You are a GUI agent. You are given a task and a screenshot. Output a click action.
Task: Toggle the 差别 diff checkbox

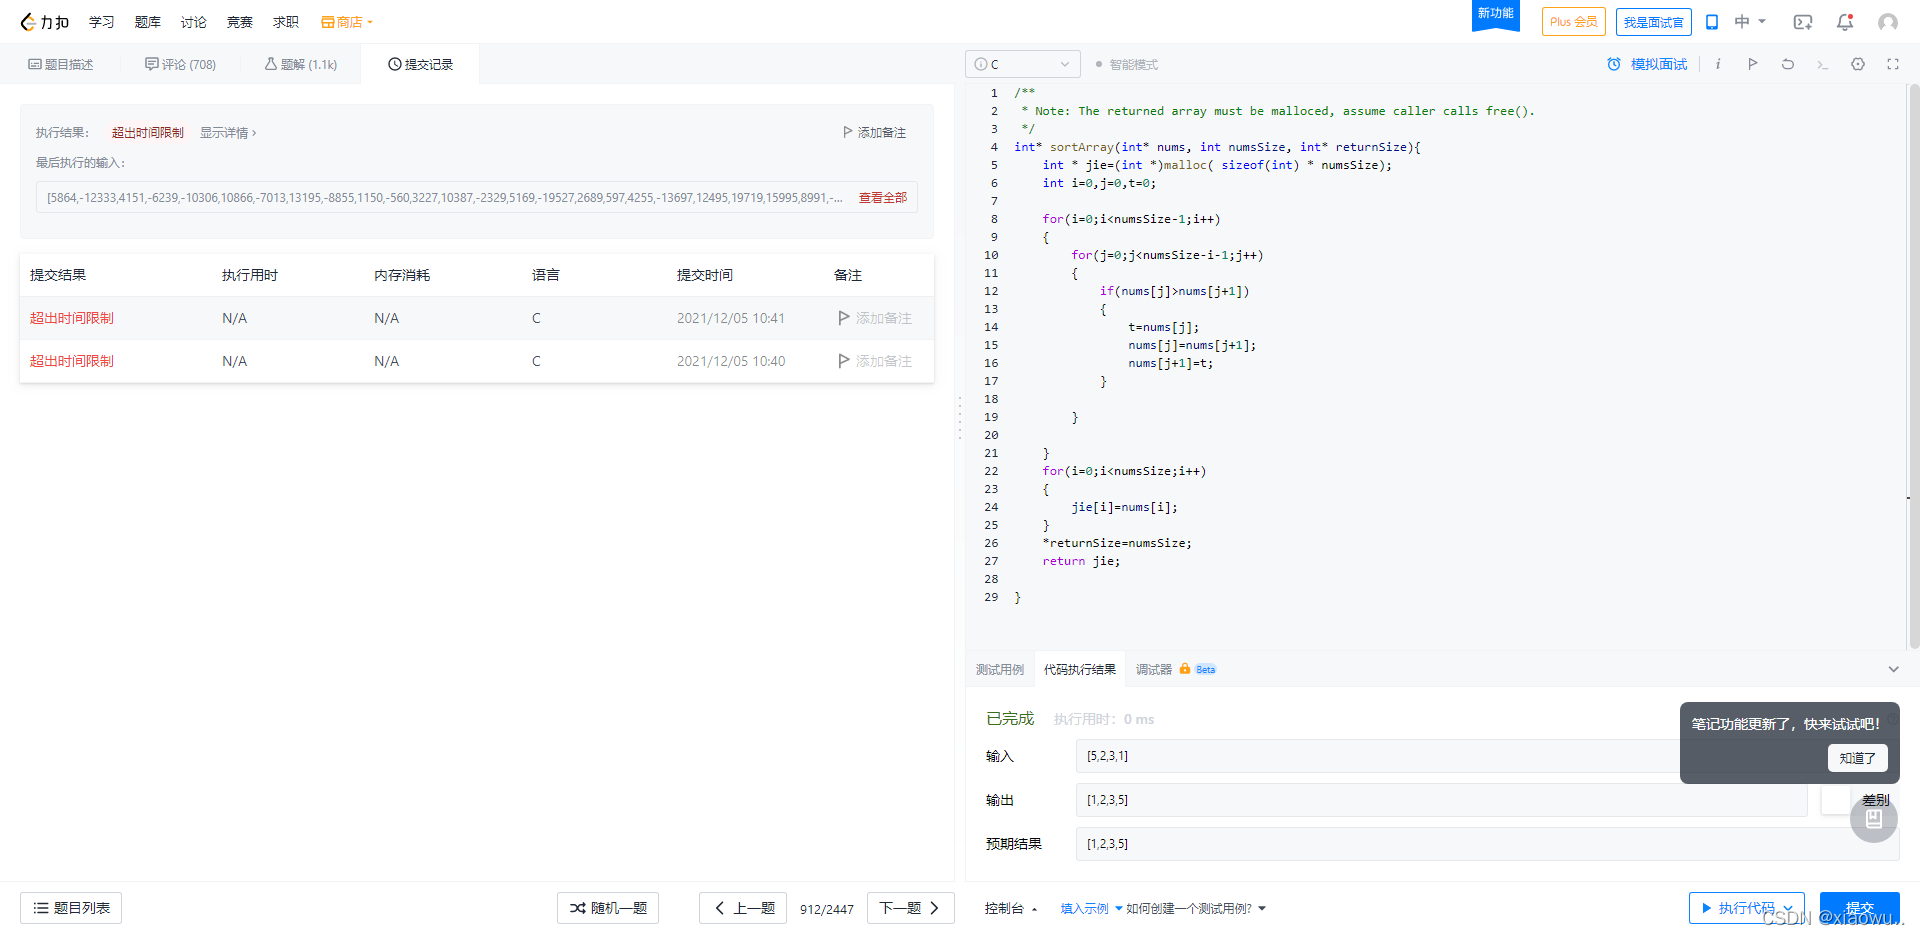click(x=1836, y=799)
